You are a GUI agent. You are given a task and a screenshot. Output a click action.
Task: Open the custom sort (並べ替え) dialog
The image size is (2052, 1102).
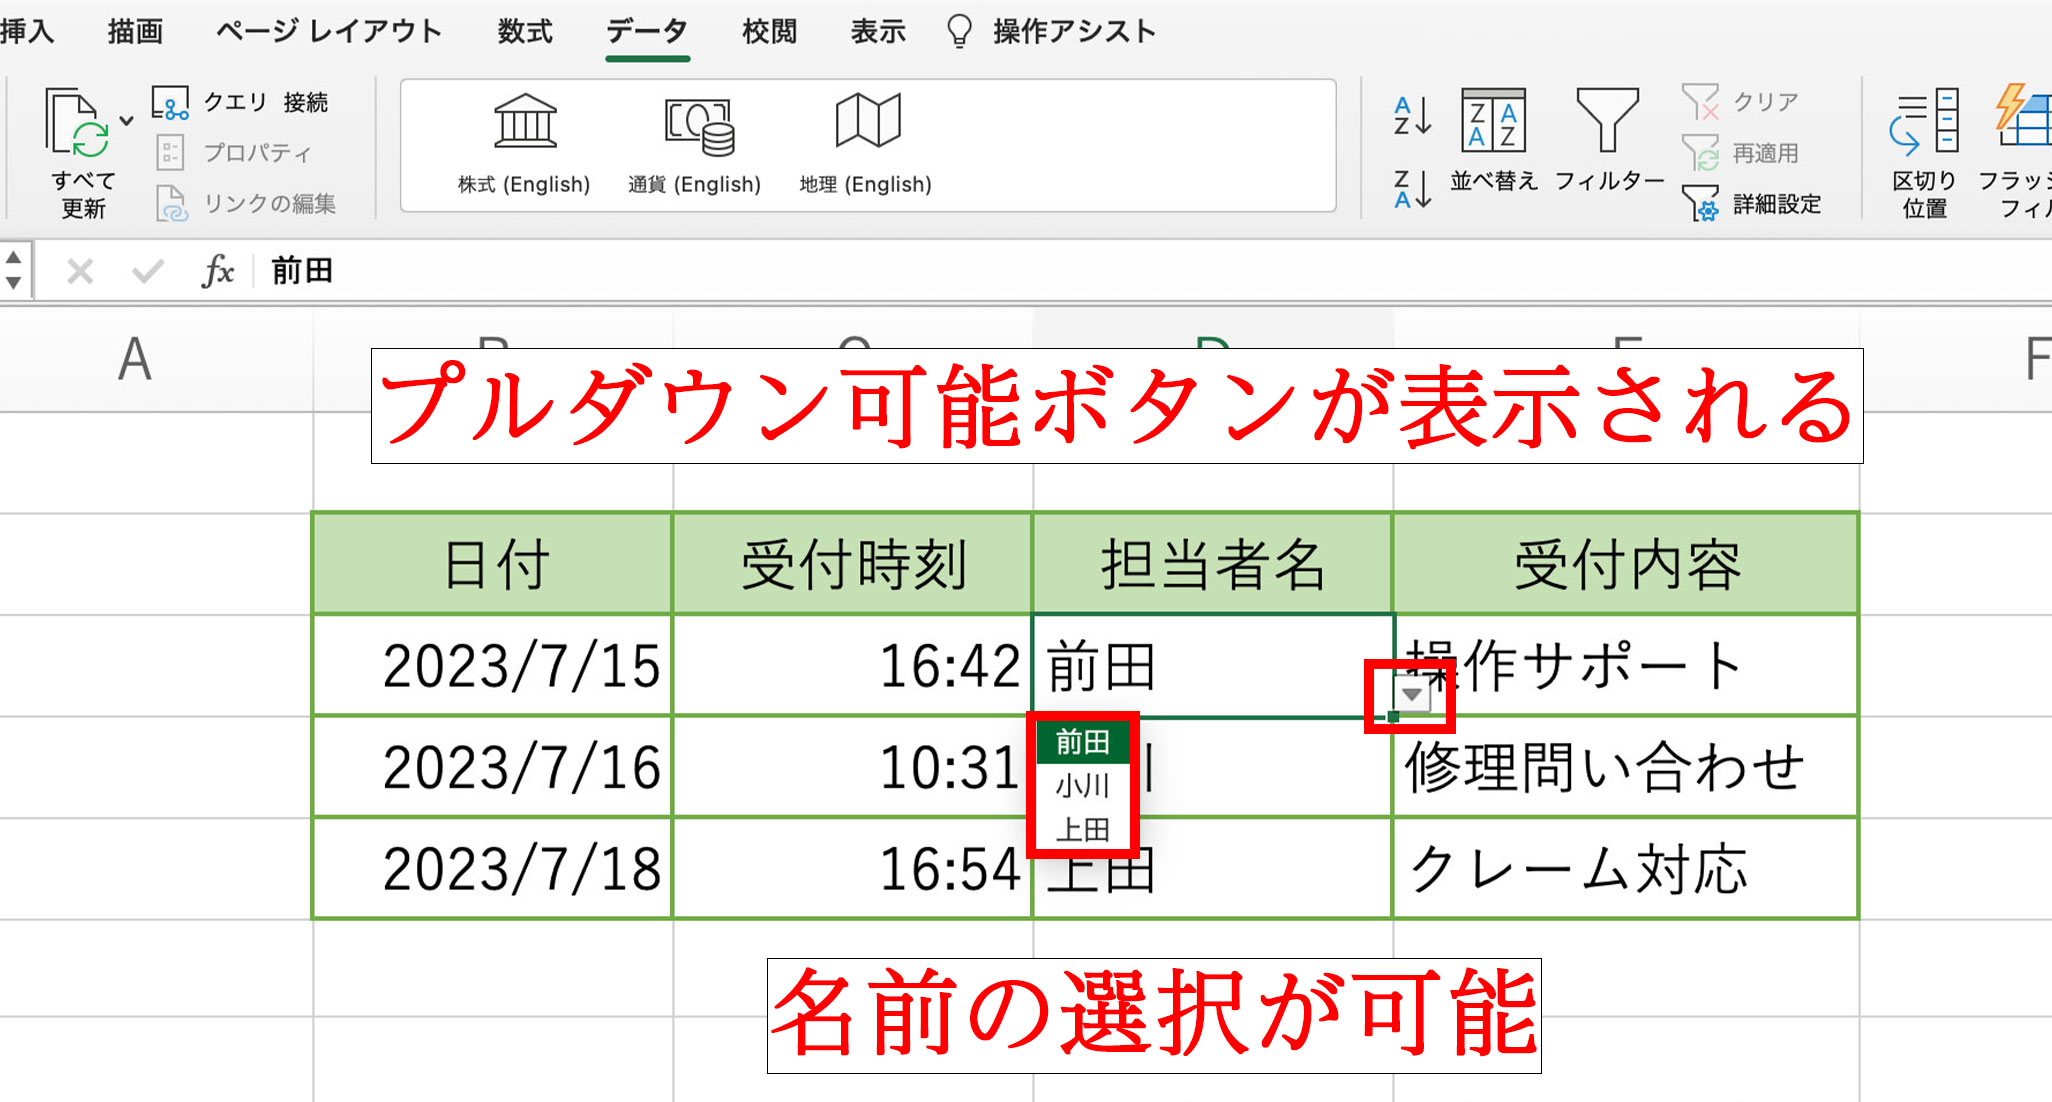1492,124
